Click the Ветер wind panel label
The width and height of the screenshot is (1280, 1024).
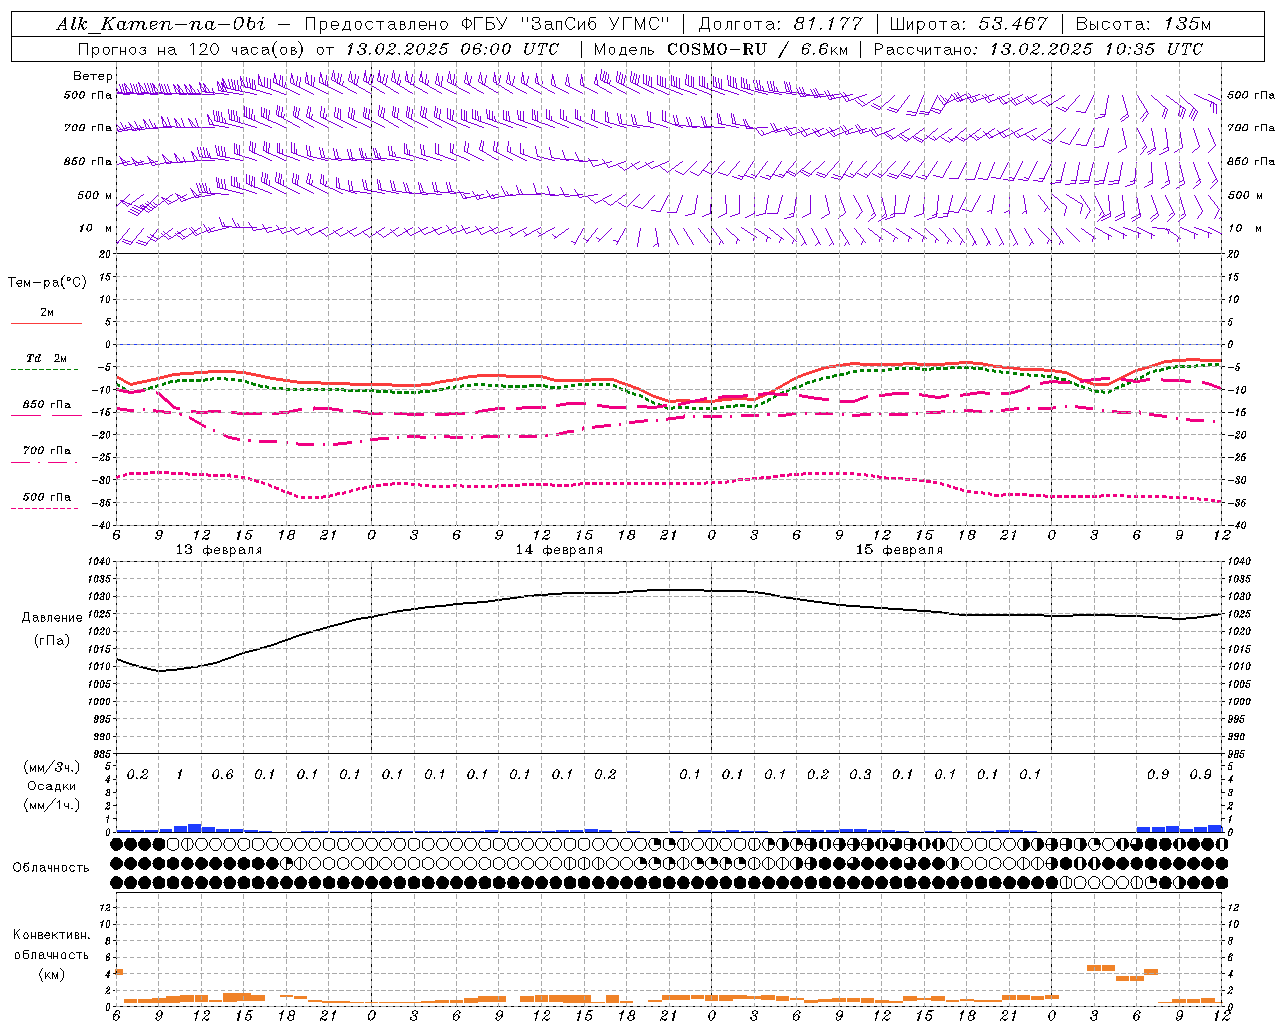[92, 76]
